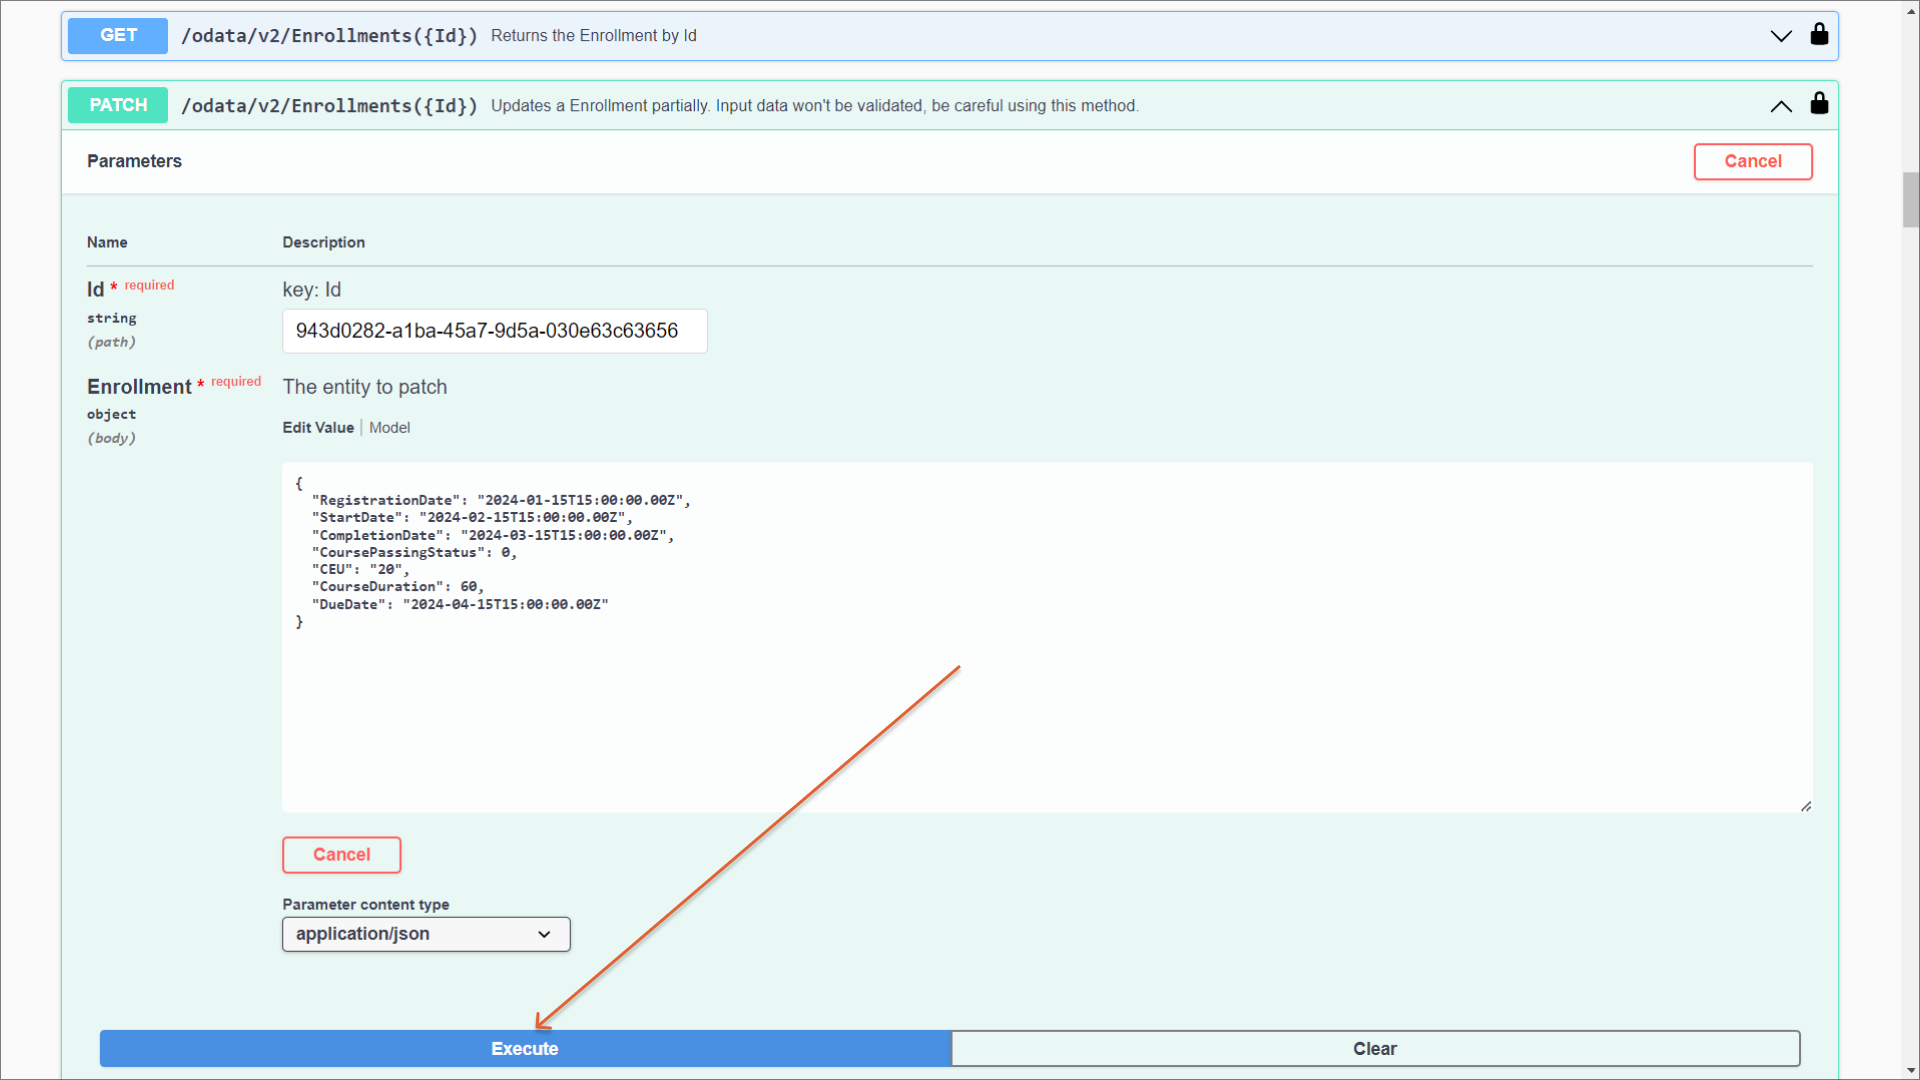This screenshot has width=1920, height=1080.
Task: Expand the GET Enrollments endpoint chevron
Action: pos(1781,36)
